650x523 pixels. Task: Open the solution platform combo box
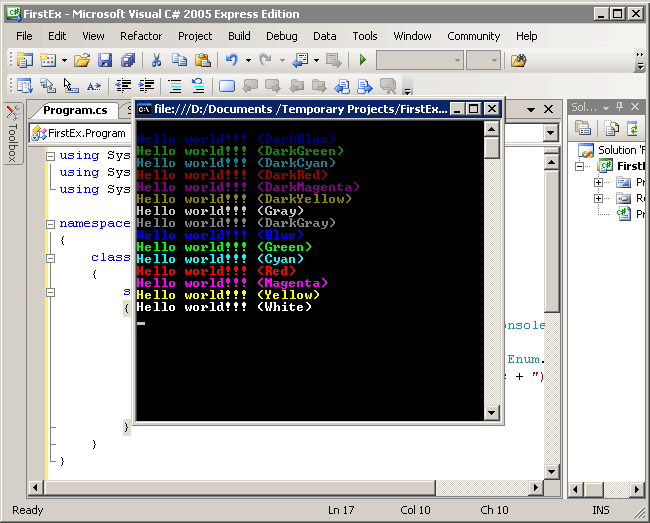(x=483, y=61)
